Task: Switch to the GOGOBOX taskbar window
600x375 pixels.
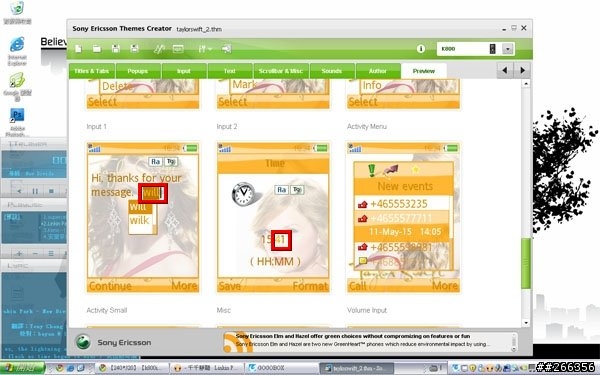Action: tap(281, 368)
